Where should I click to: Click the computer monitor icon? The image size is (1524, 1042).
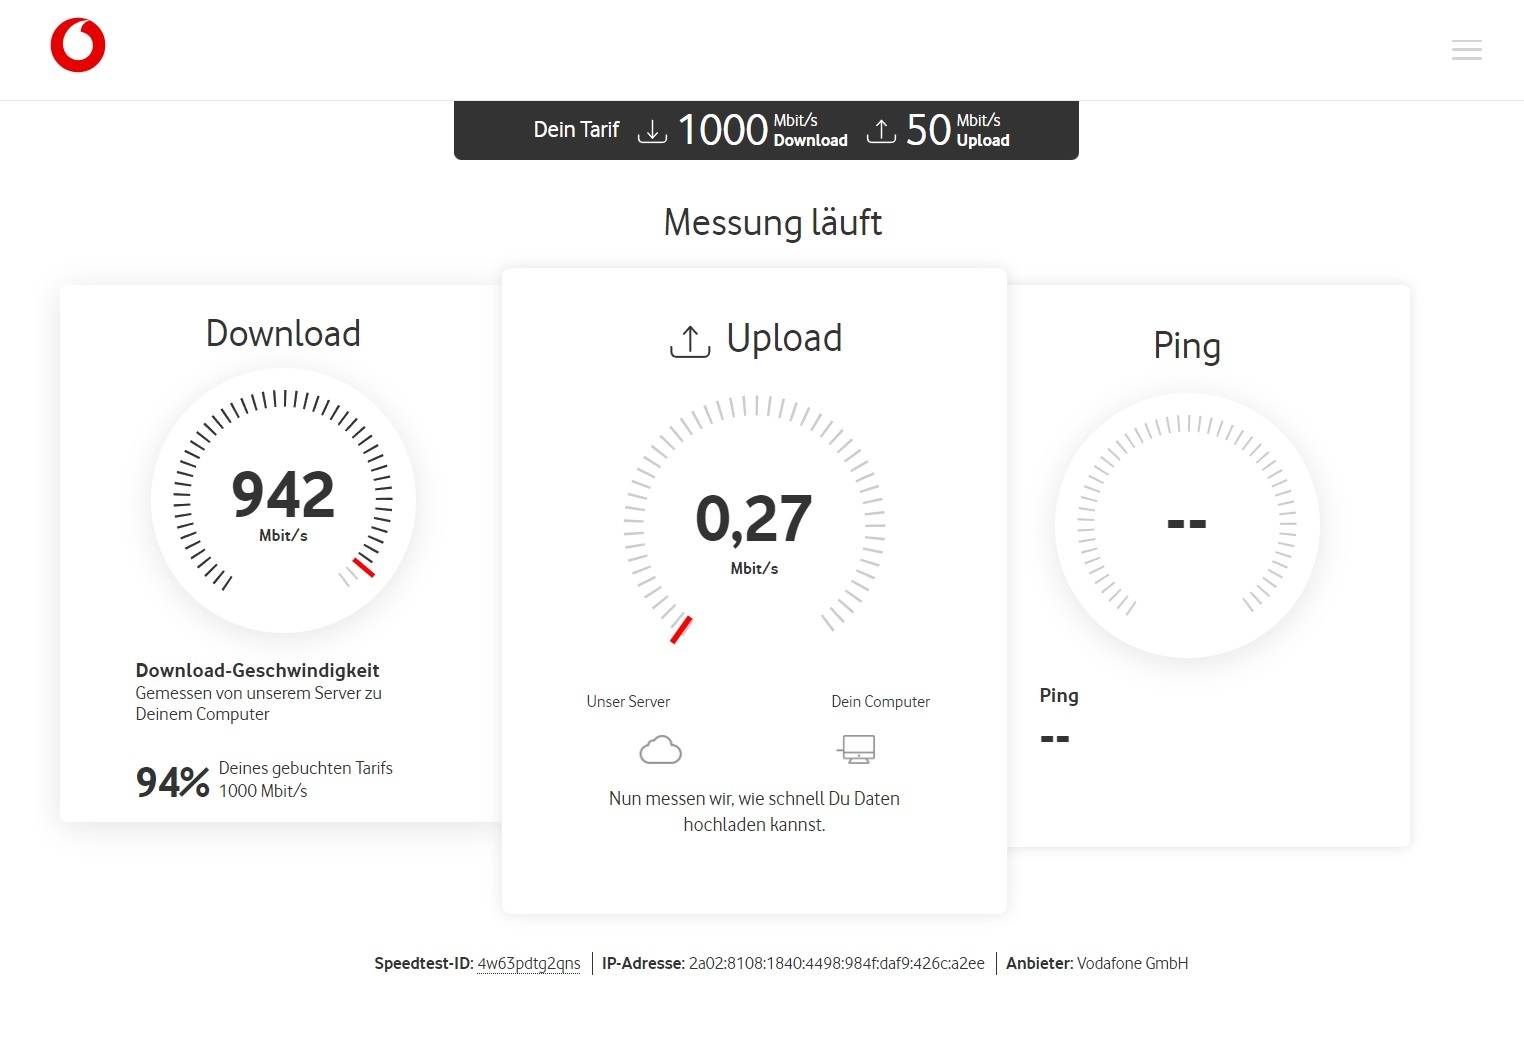click(857, 749)
